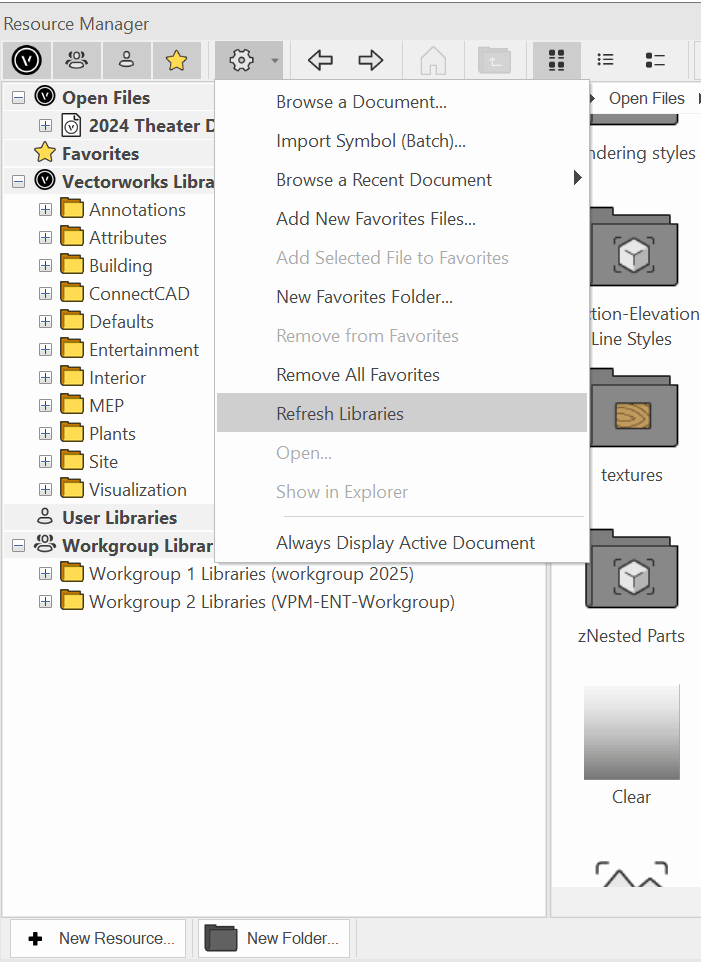Expand the Attributes folder
The height and width of the screenshot is (962, 701).
pyautogui.click(x=45, y=237)
